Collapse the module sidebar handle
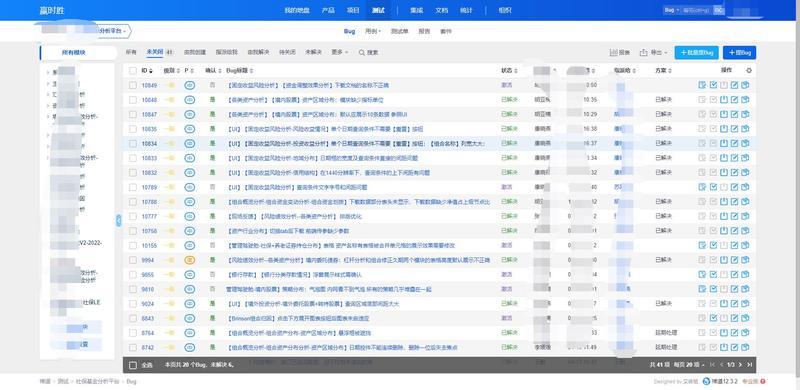 click(x=118, y=221)
